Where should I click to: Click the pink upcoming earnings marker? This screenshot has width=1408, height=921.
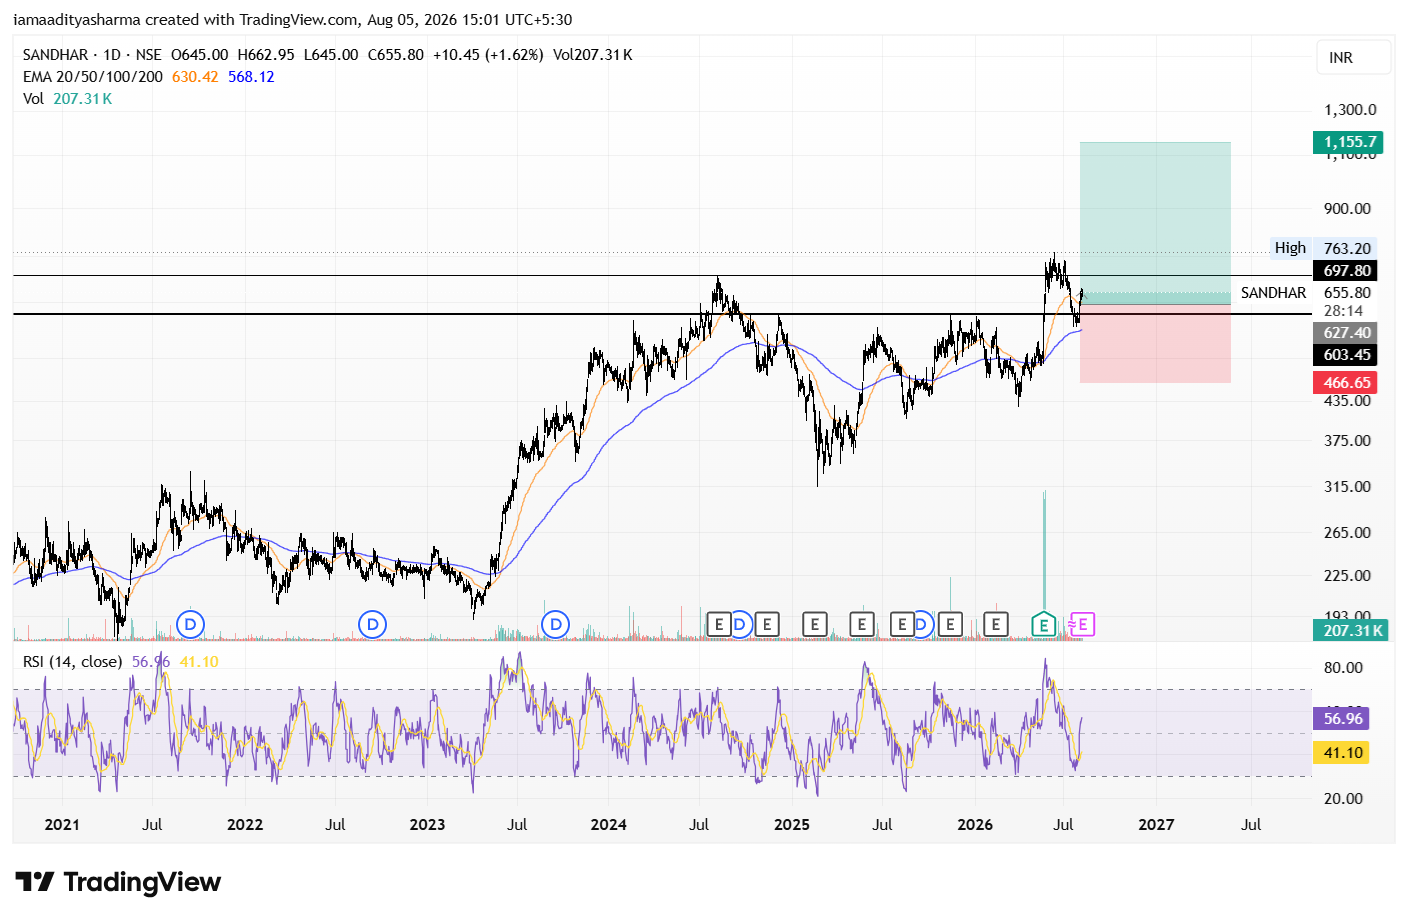[1082, 625]
